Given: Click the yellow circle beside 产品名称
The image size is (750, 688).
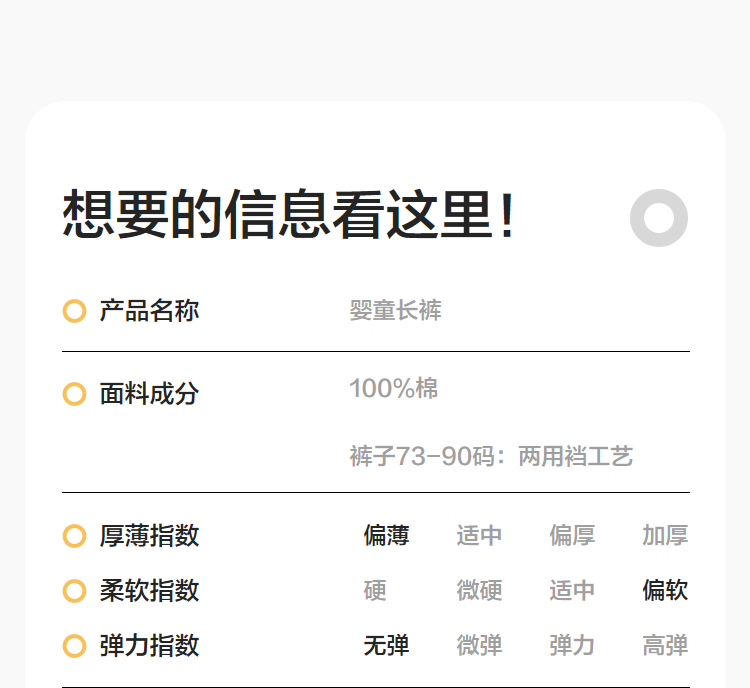Looking at the screenshot, I should pos(74,311).
